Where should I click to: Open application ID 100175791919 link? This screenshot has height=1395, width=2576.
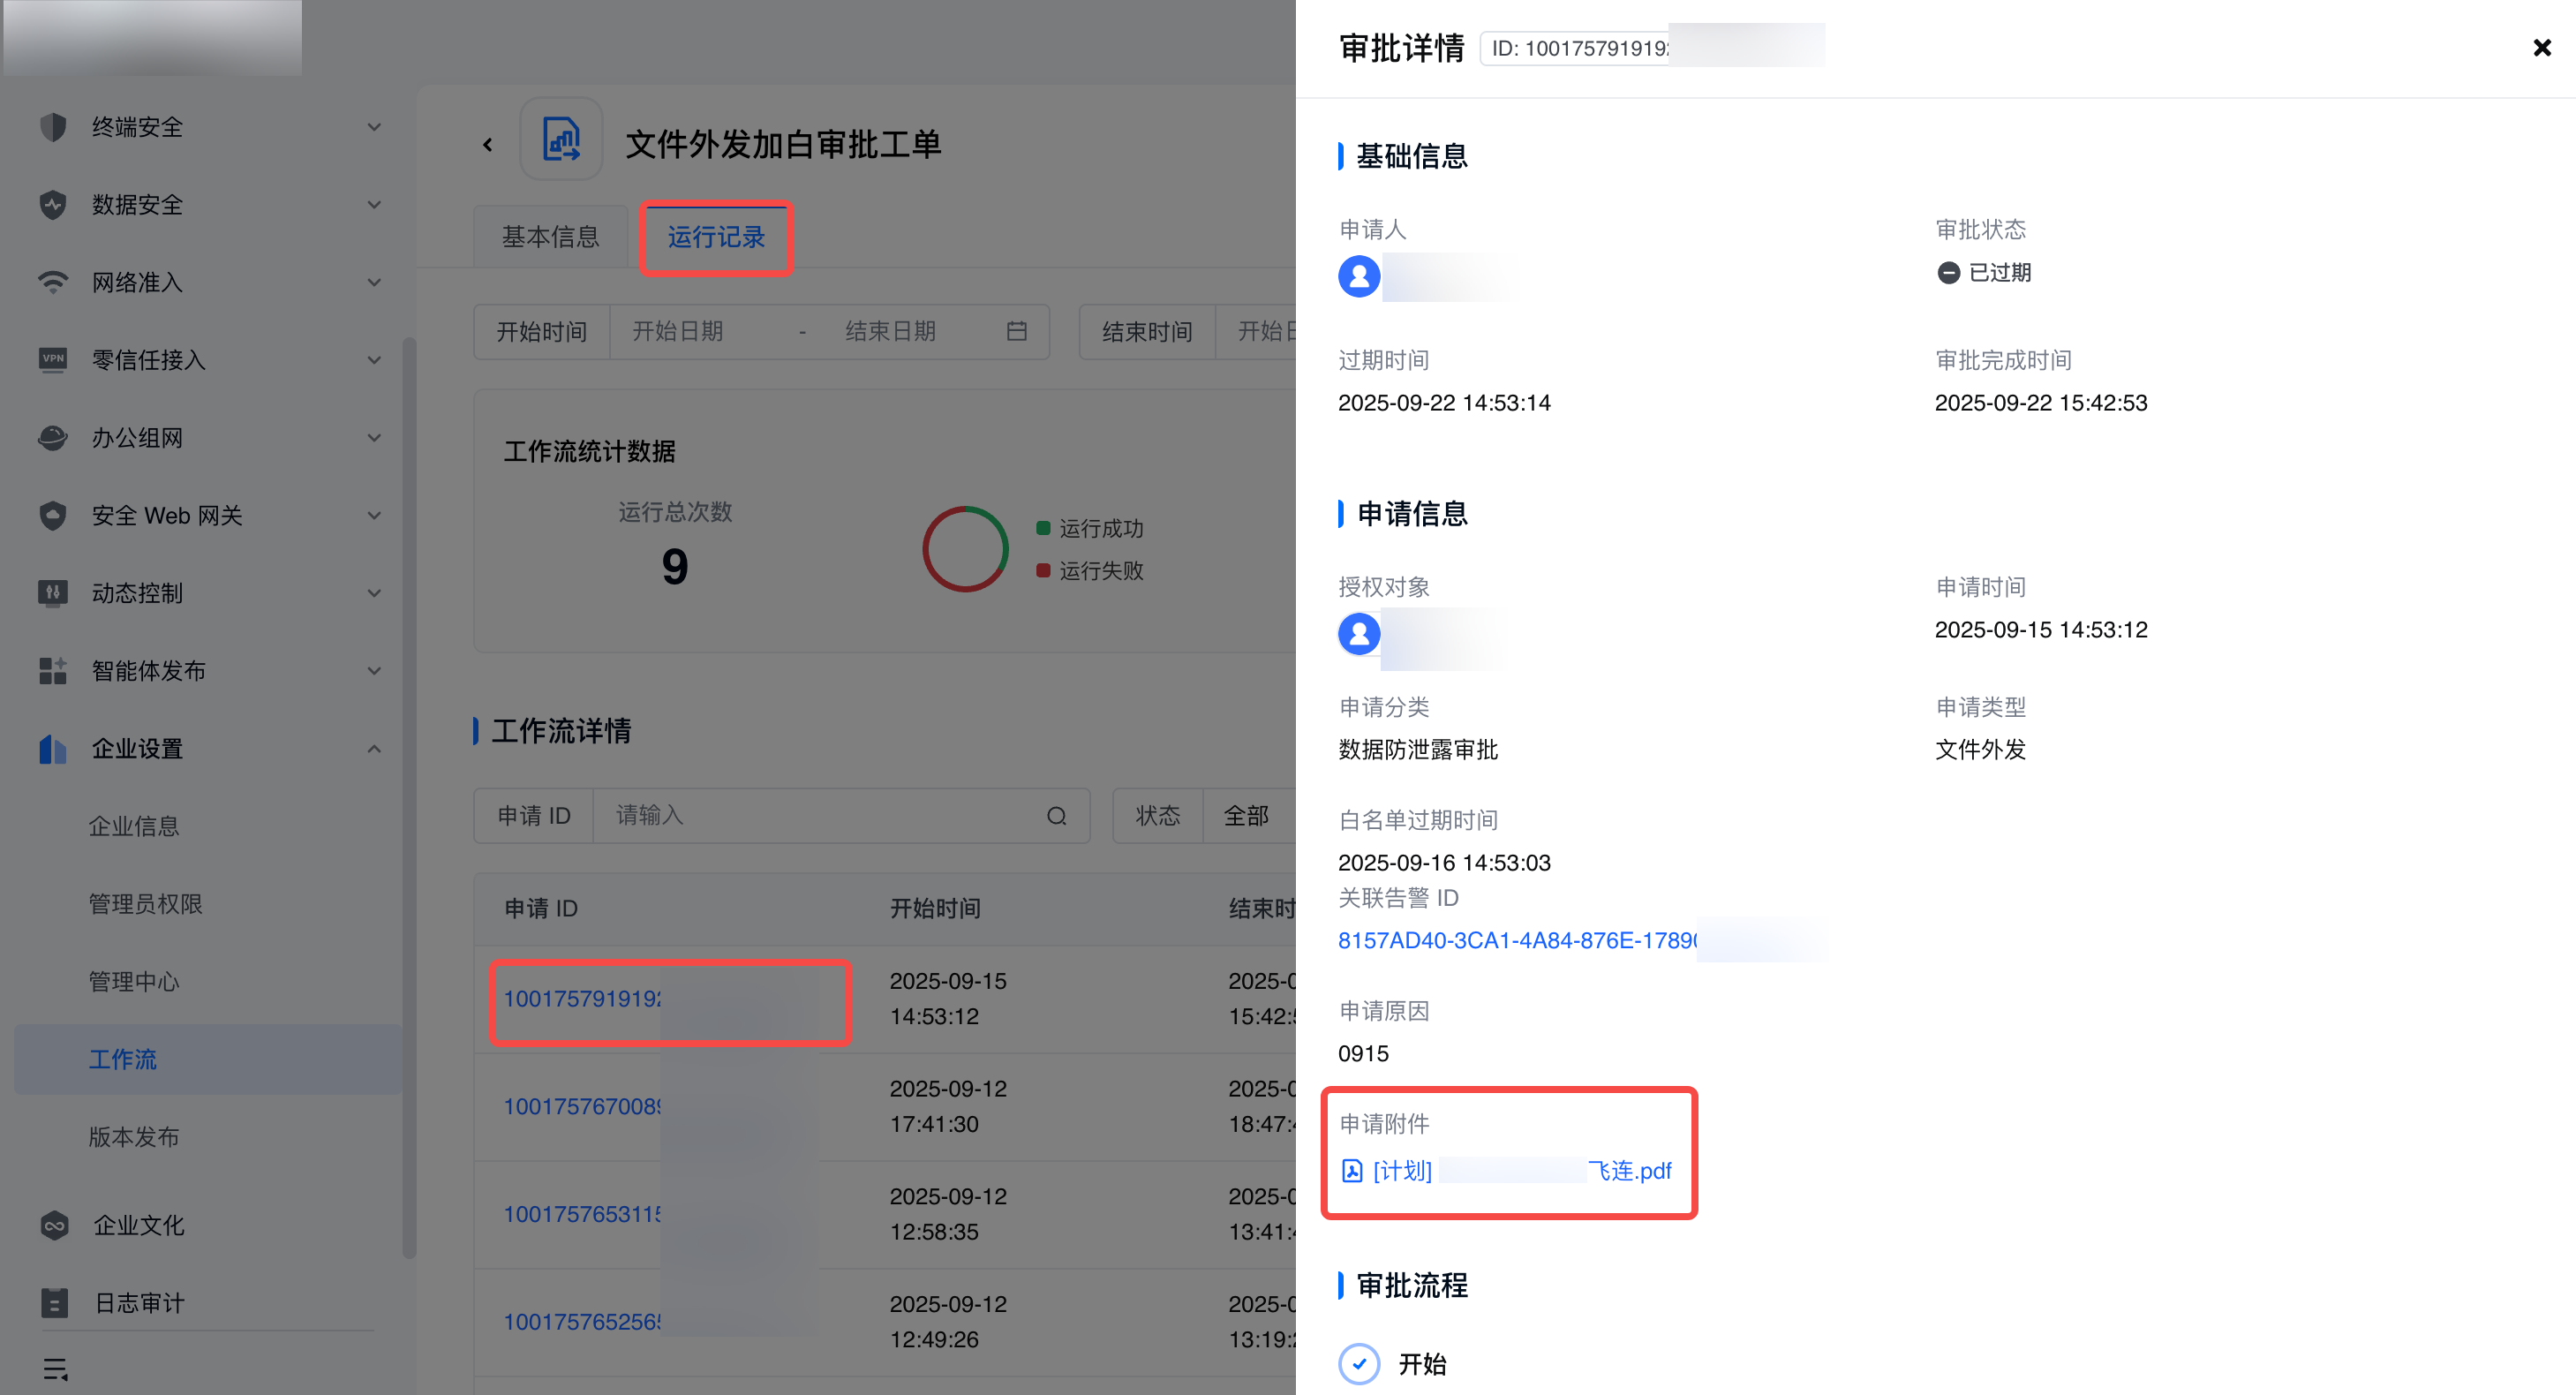click(x=582, y=999)
